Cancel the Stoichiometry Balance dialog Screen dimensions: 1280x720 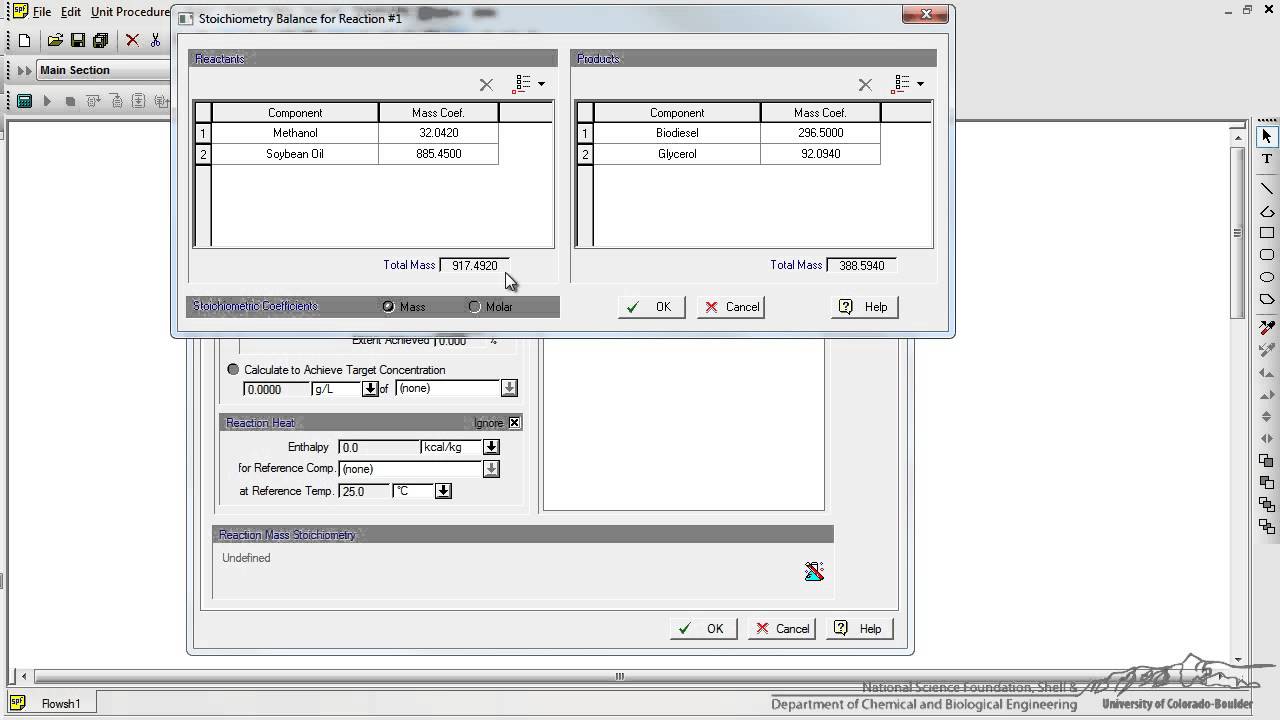pyautogui.click(x=731, y=307)
